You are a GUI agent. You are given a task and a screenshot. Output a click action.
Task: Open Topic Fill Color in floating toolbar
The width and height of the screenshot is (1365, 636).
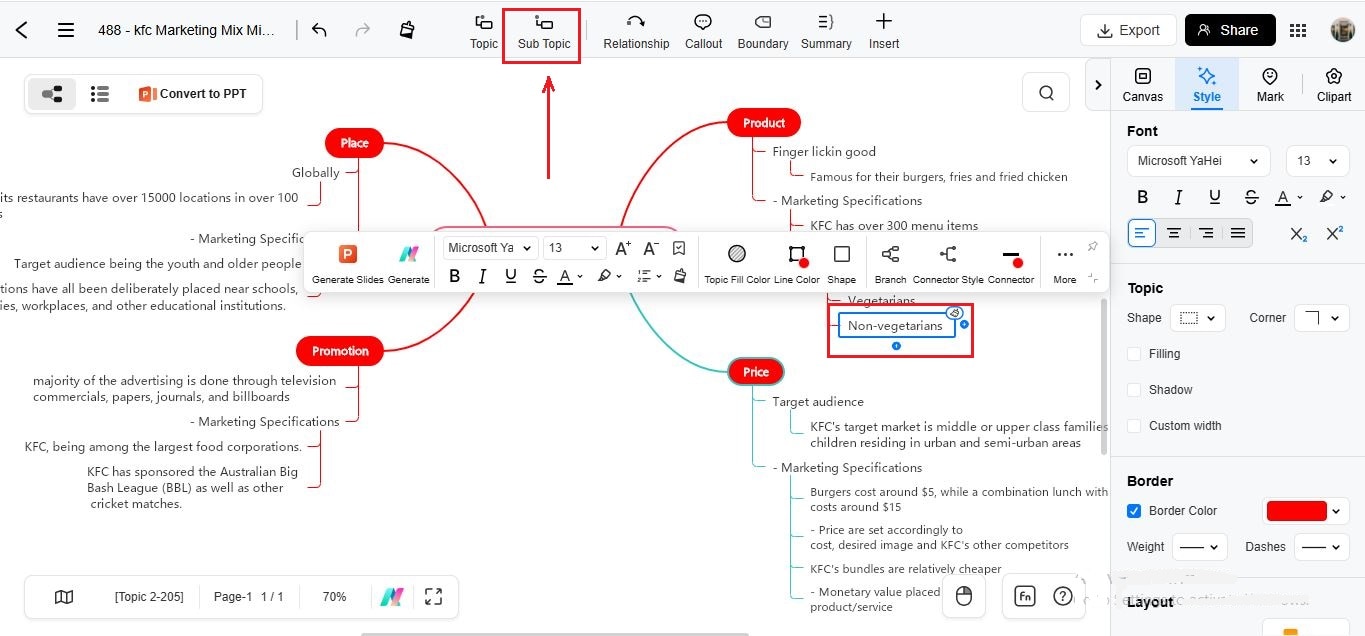click(737, 264)
